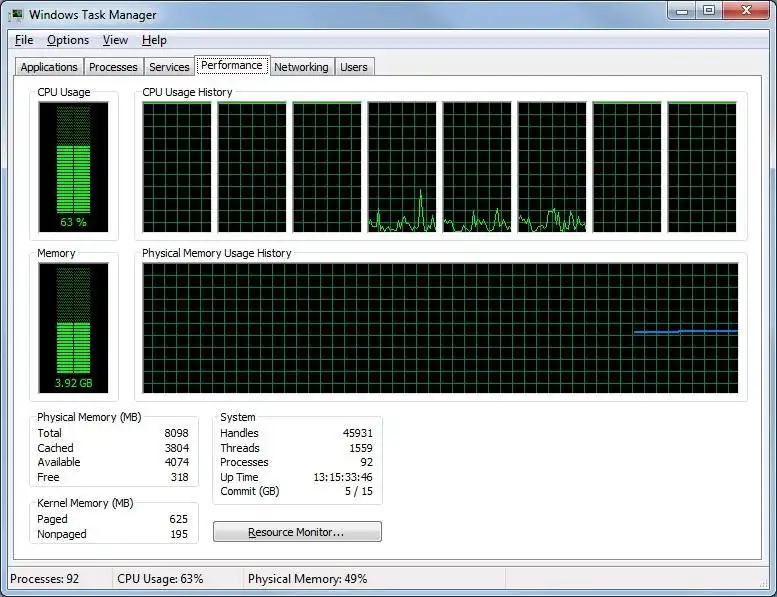
Task: Click the System Processes value 92
Action: [x=367, y=462]
